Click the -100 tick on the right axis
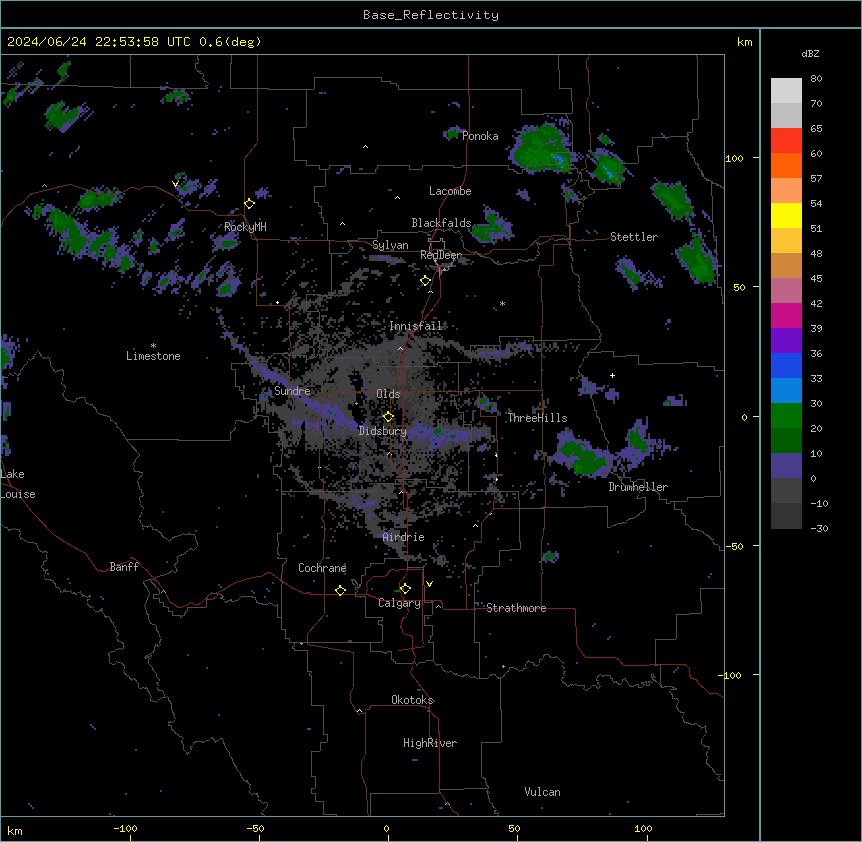 pos(730,675)
